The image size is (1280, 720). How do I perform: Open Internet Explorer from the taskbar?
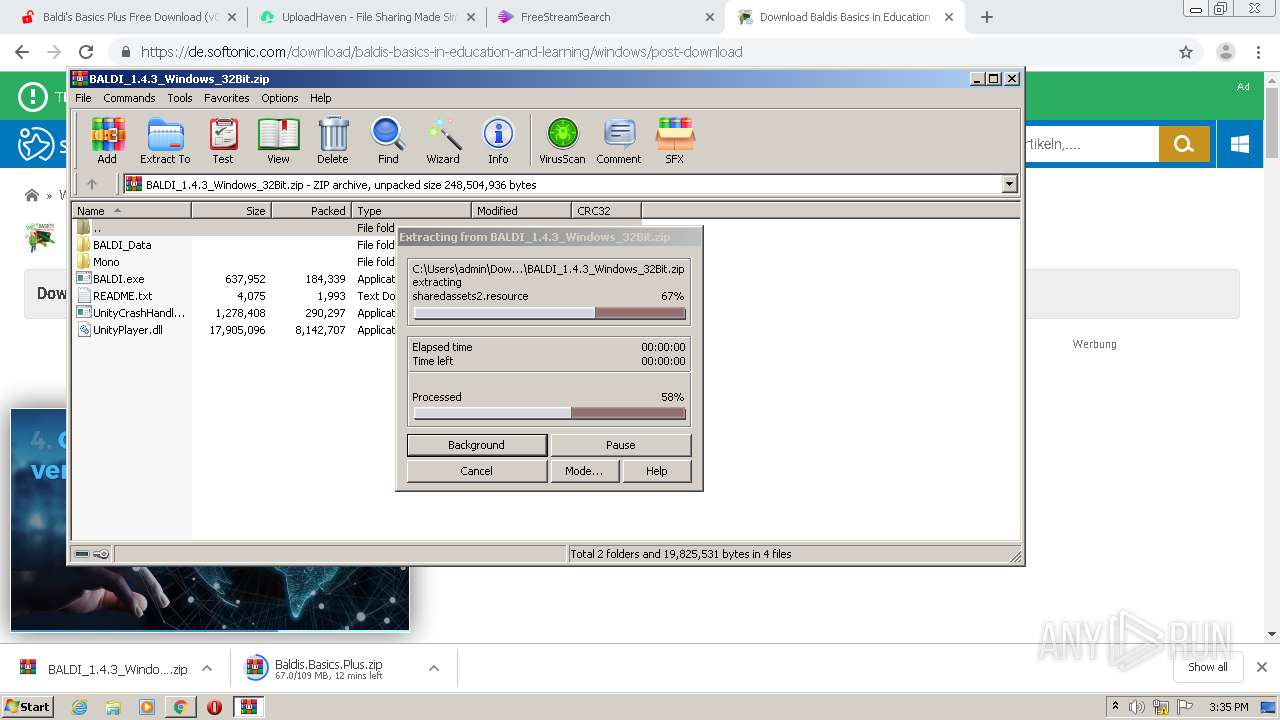coord(79,707)
